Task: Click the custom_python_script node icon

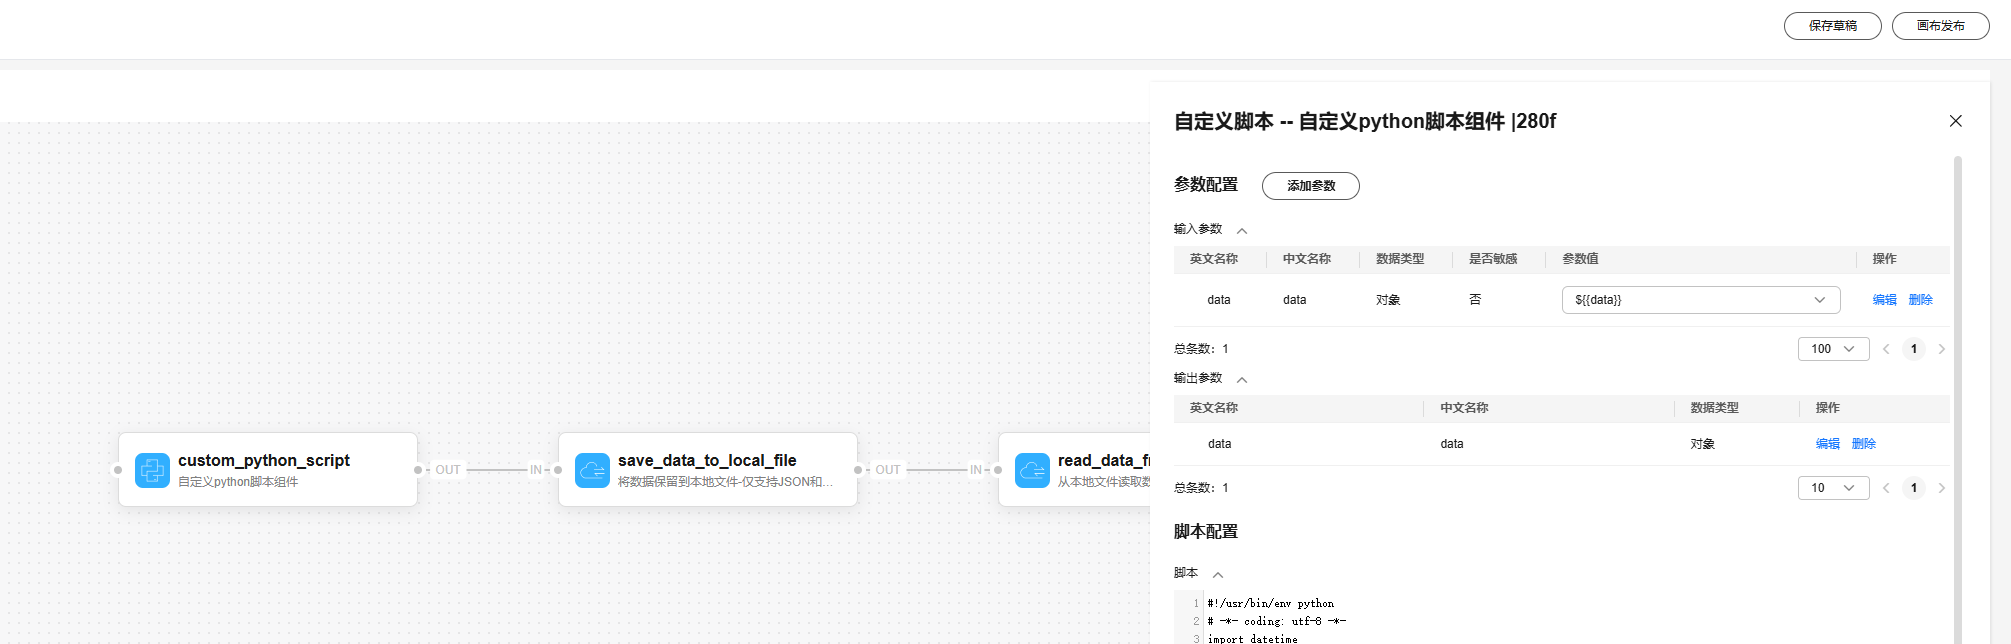Action: pos(152,470)
